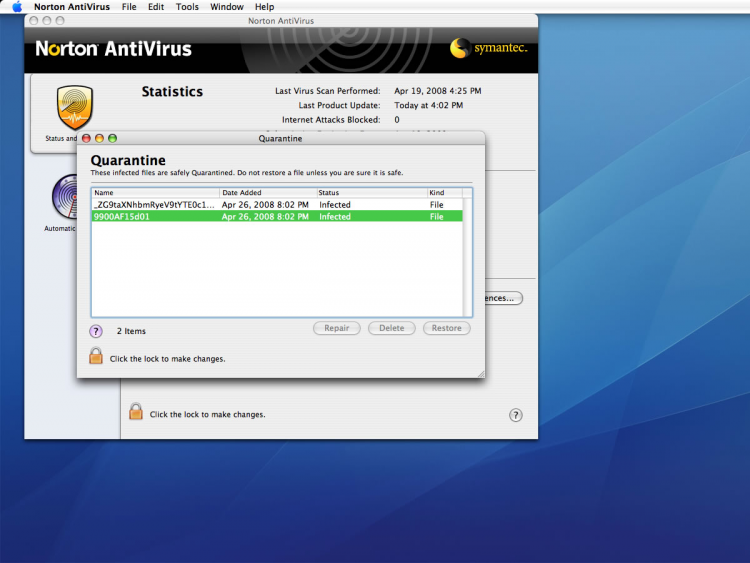The width and height of the screenshot is (750, 563).
Task: Sort list by Kind column header
Action: point(445,193)
